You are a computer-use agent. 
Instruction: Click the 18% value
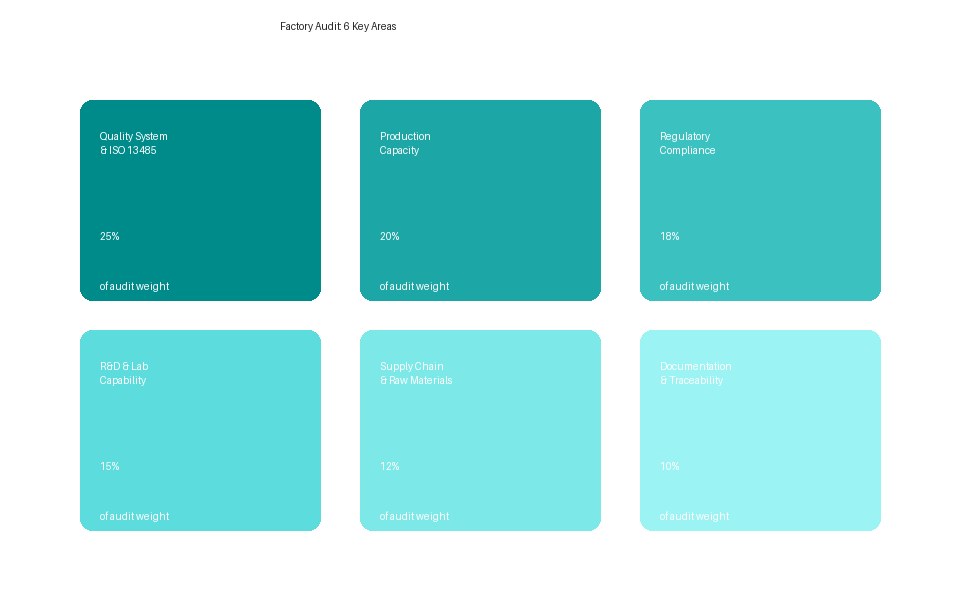coord(669,236)
